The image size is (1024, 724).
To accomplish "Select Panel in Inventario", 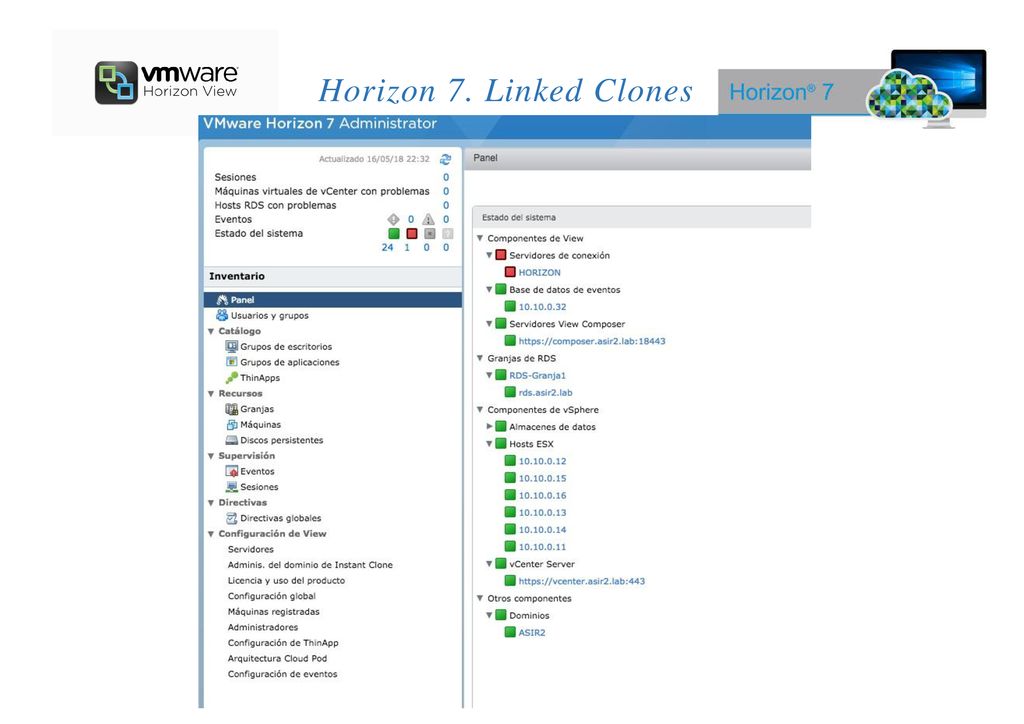I will pos(333,300).
